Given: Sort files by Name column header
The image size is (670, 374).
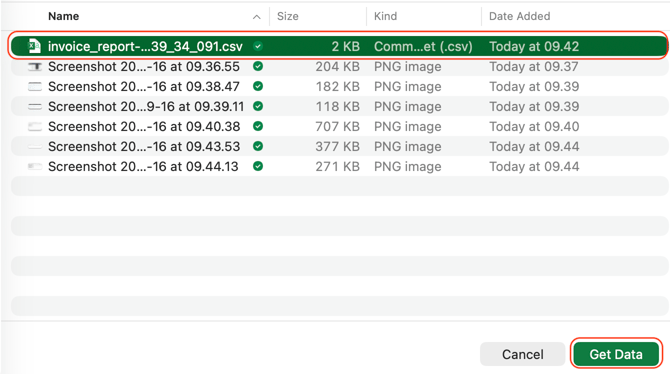Looking at the screenshot, I should 64,16.
